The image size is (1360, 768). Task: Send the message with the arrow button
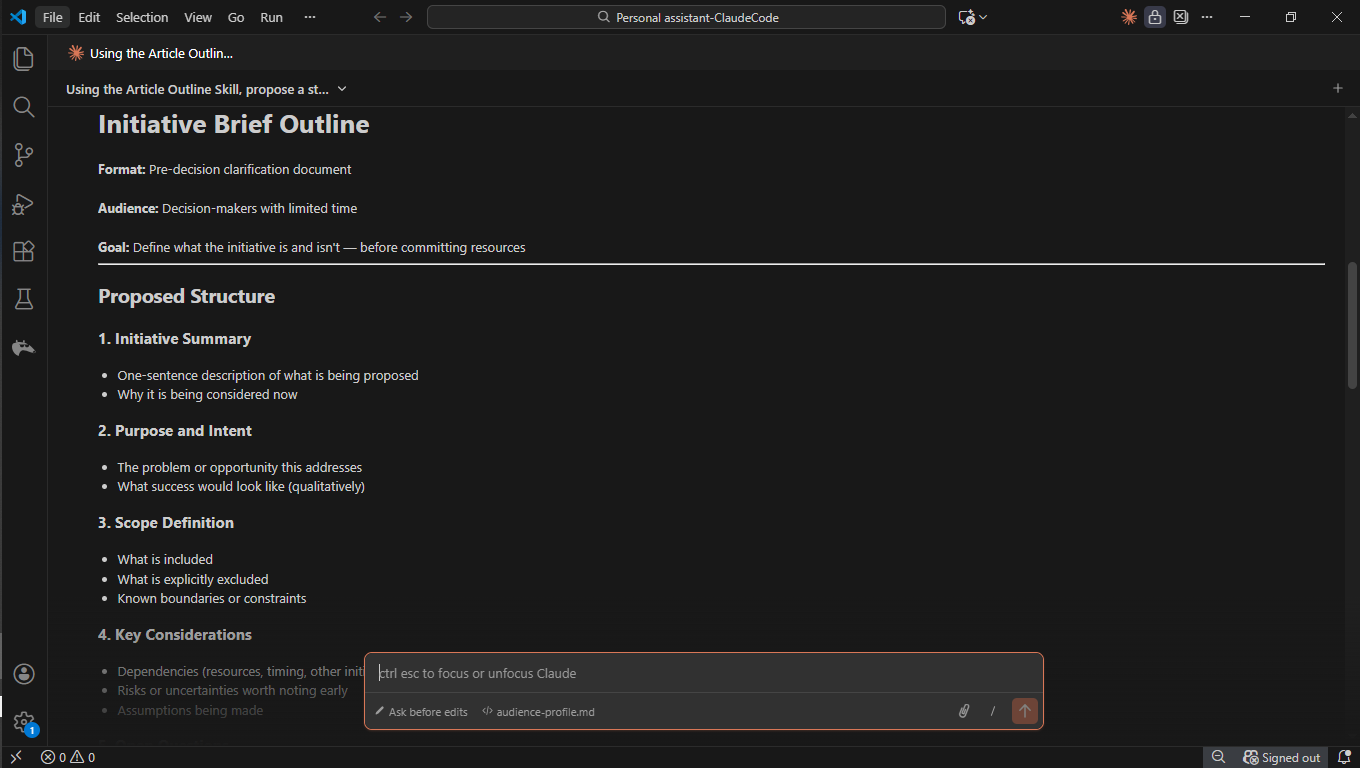[x=1024, y=711]
